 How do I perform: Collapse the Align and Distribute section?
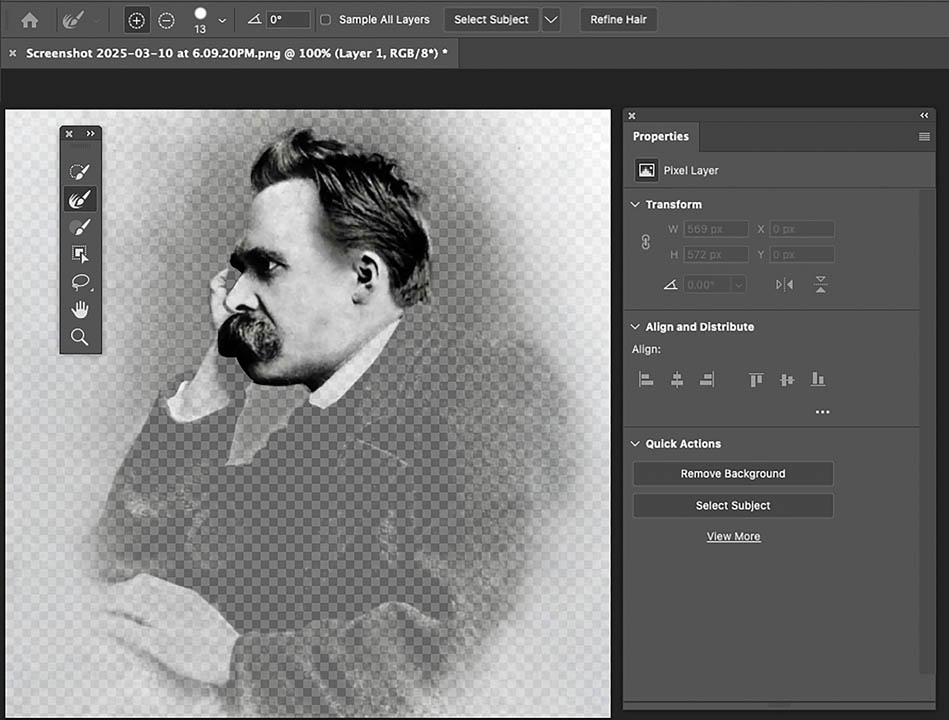point(635,327)
